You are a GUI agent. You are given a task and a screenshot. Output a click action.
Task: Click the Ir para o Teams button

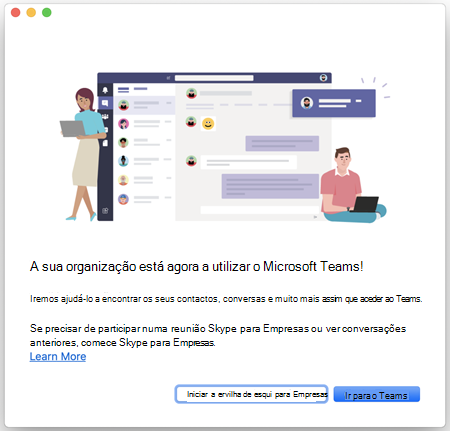tap(376, 395)
